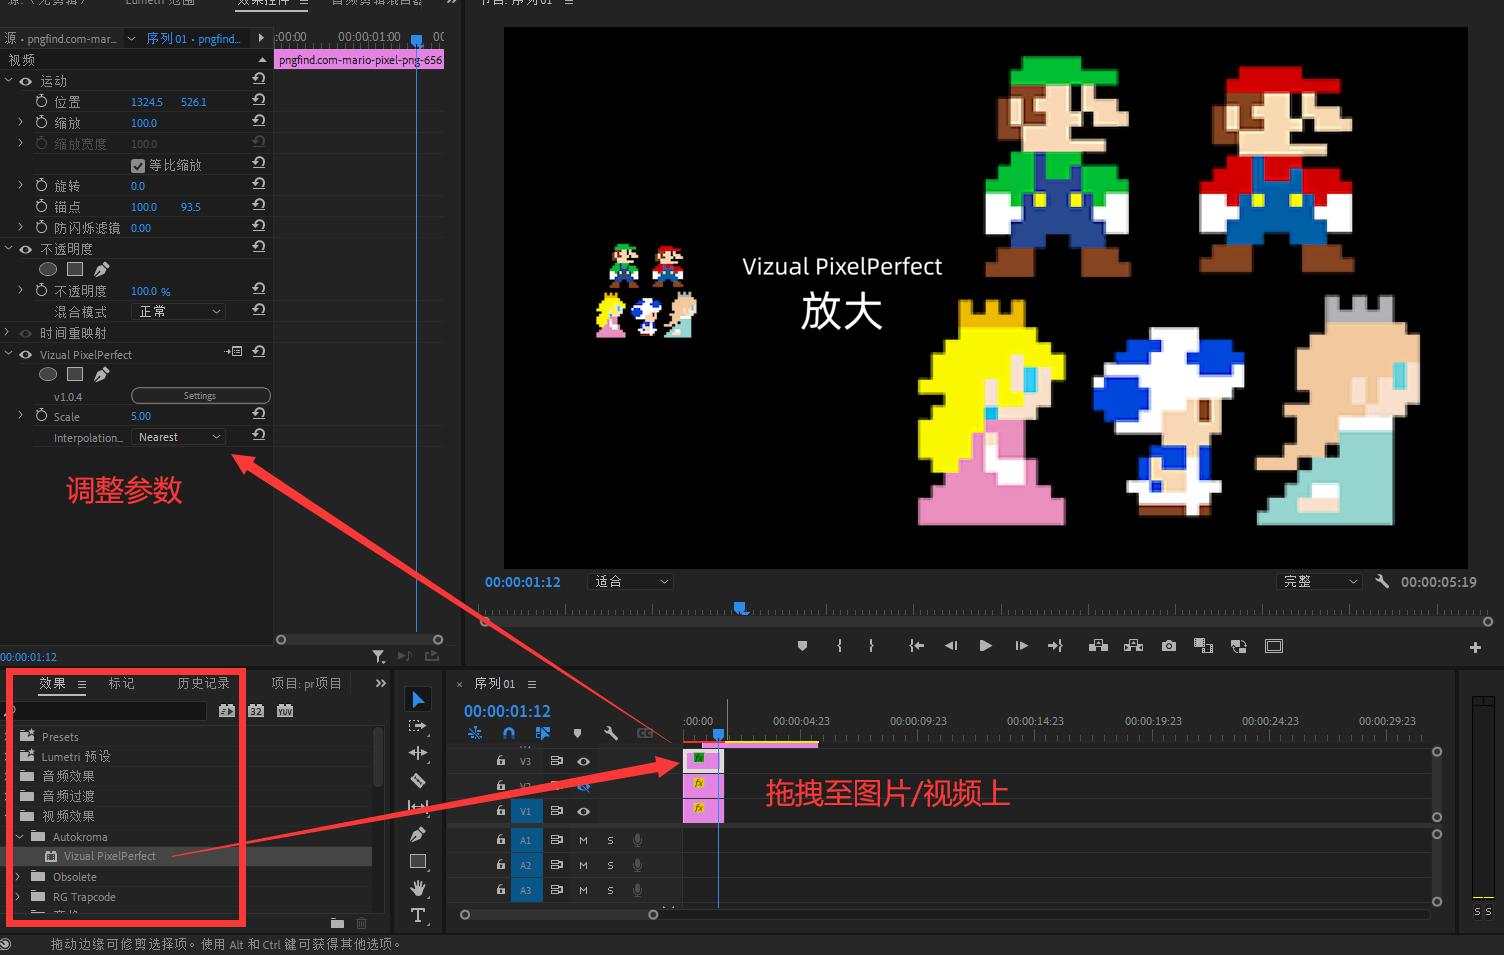
Task: Step back one frame
Action: (x=951, y=646)
